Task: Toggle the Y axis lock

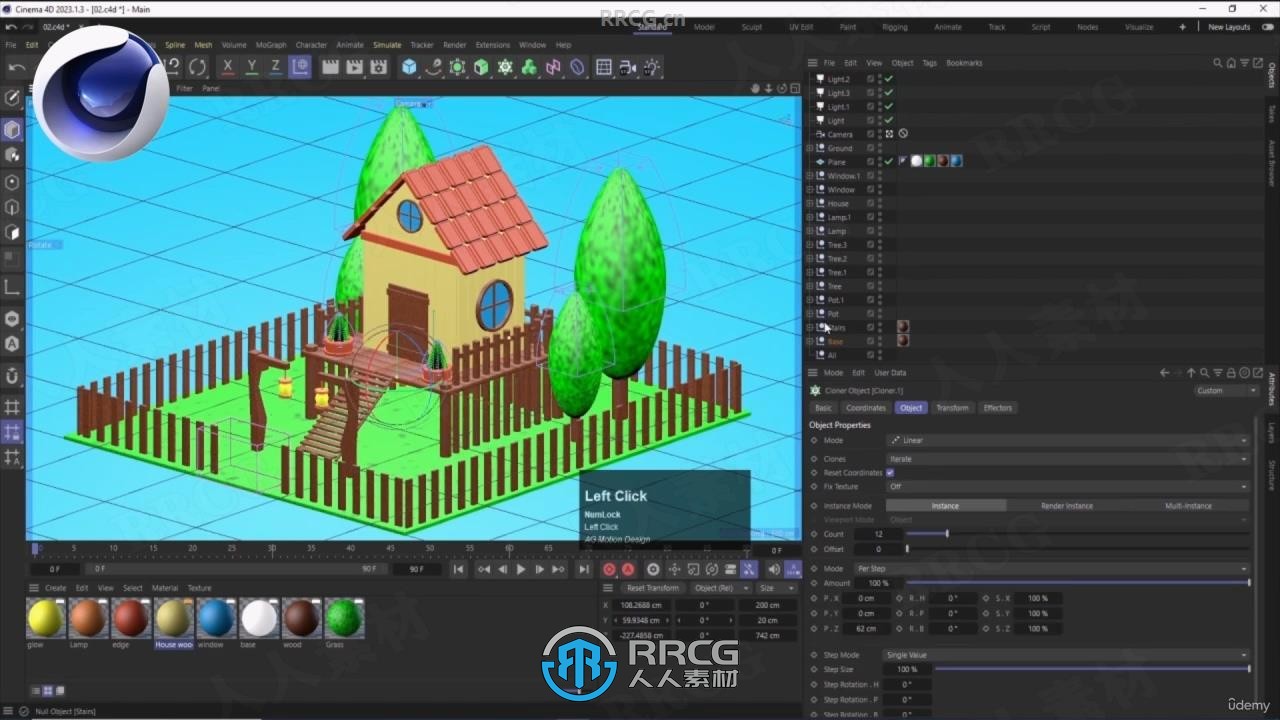Action: tap(252, 67)
